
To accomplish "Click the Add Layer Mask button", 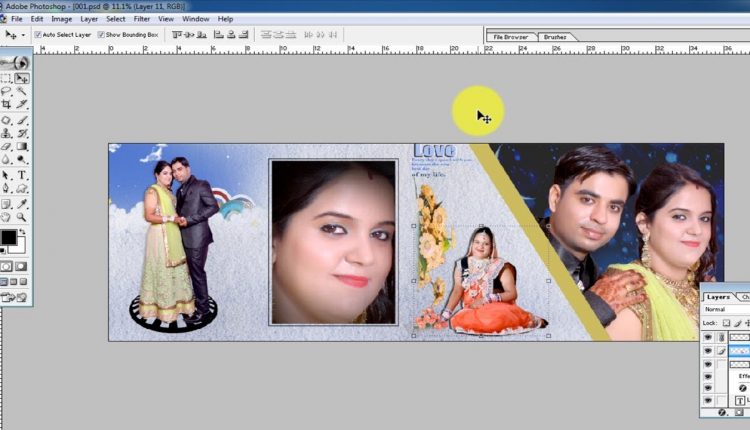I will (x=739, y=412).
